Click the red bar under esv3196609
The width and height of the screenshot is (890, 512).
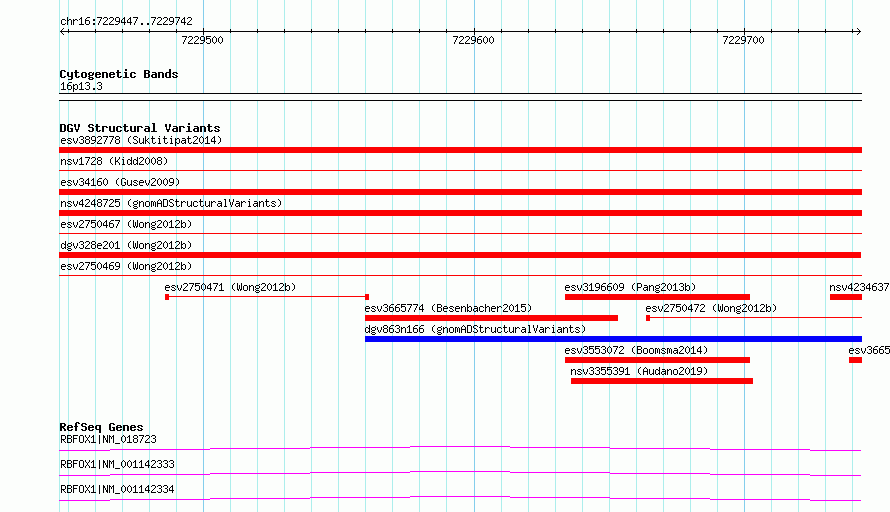coord(657,297)
